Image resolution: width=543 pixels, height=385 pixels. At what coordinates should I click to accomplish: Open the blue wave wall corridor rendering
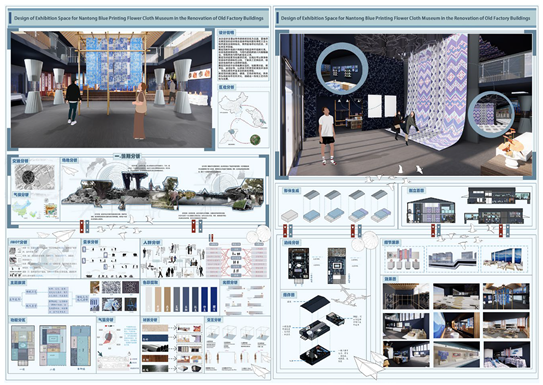coord(456,325)
